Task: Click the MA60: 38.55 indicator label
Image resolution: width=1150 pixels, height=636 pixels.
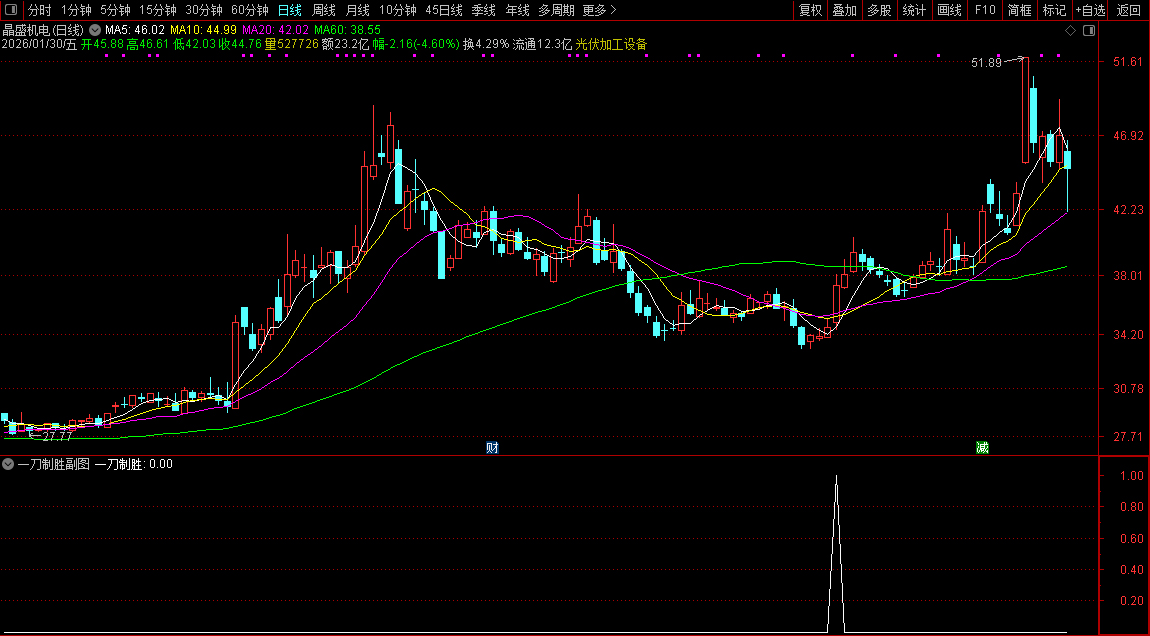Action: (348, 30)
